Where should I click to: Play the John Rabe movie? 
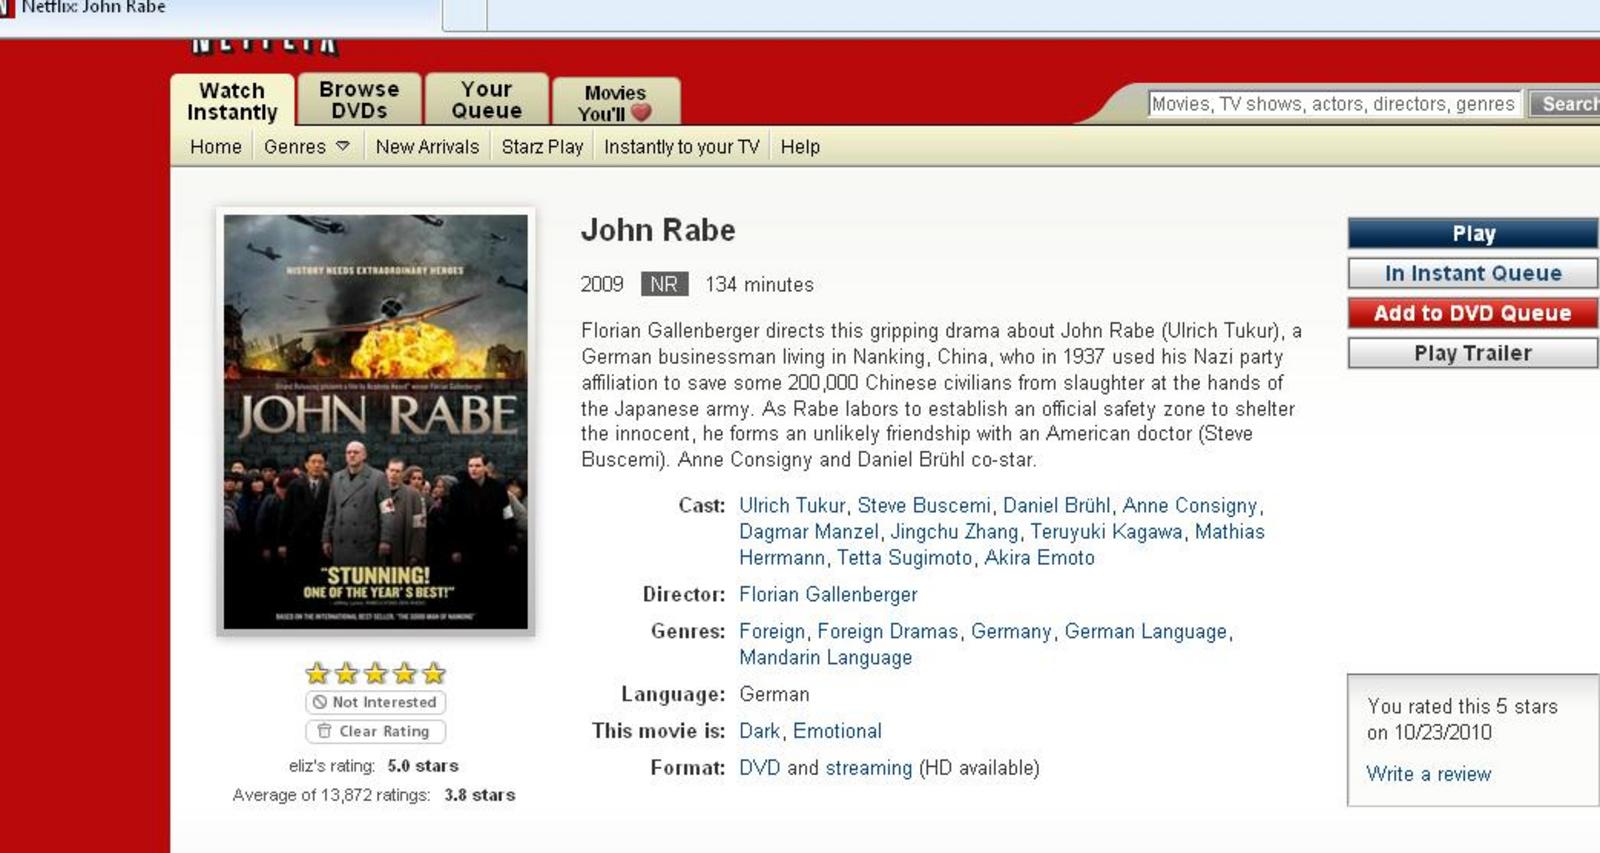[1473, 233]
